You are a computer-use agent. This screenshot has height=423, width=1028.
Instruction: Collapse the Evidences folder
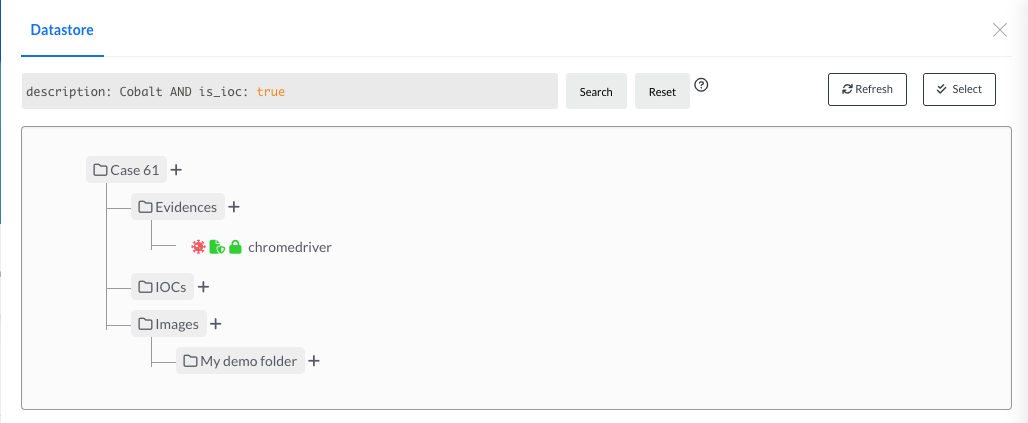point(177,207)
